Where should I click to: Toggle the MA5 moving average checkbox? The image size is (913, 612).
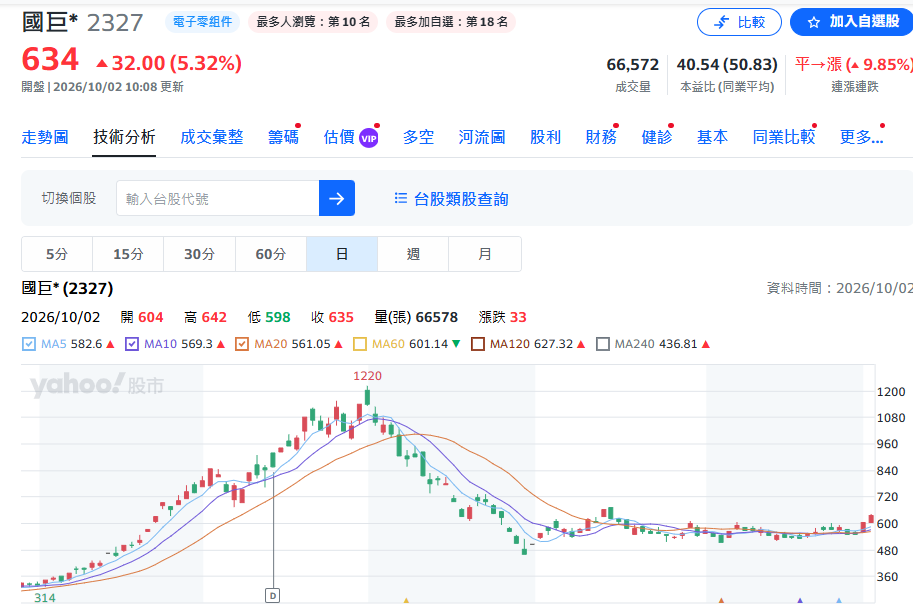pos(29,344)
